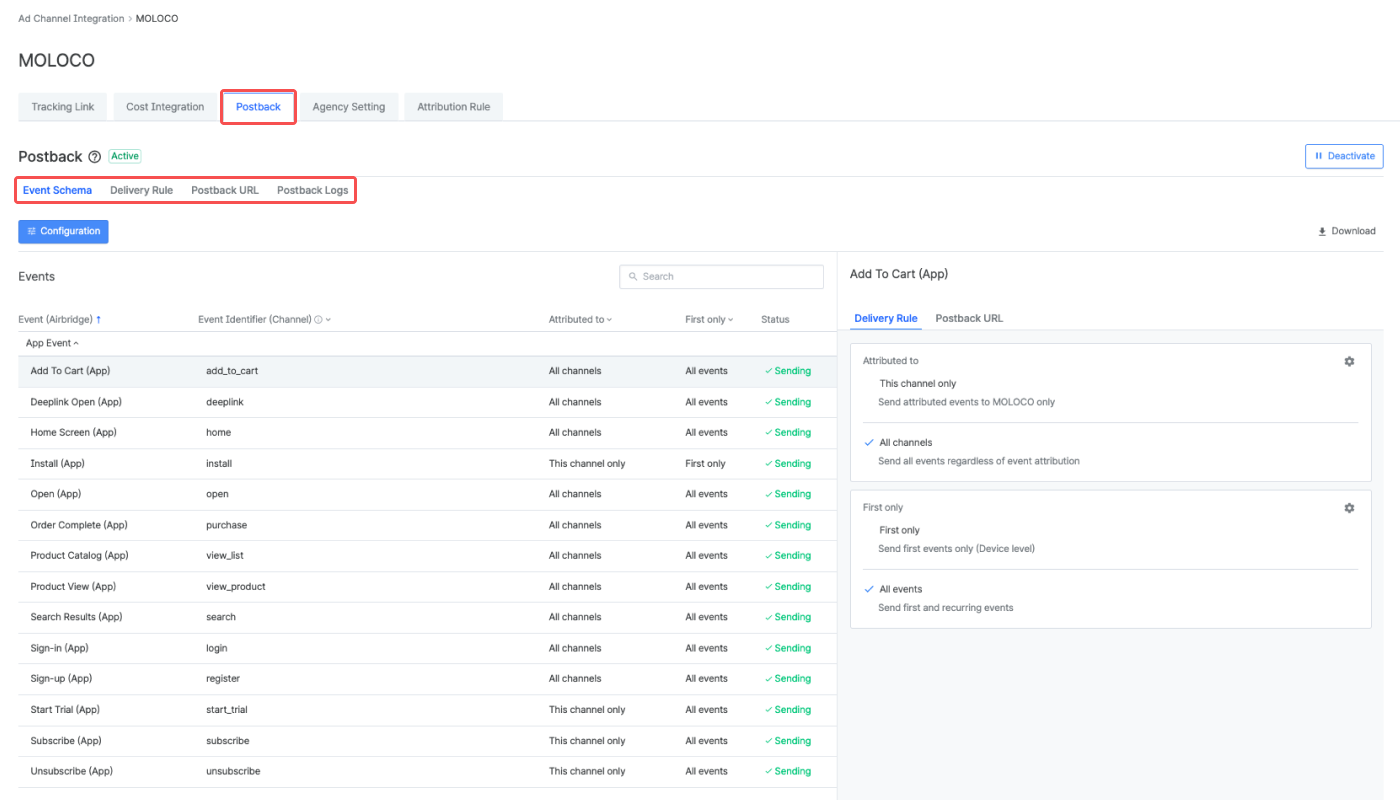Viewport: 1400px width, 800px height.
Task: Click the Active status badge
Action: [x=125, y=156]
